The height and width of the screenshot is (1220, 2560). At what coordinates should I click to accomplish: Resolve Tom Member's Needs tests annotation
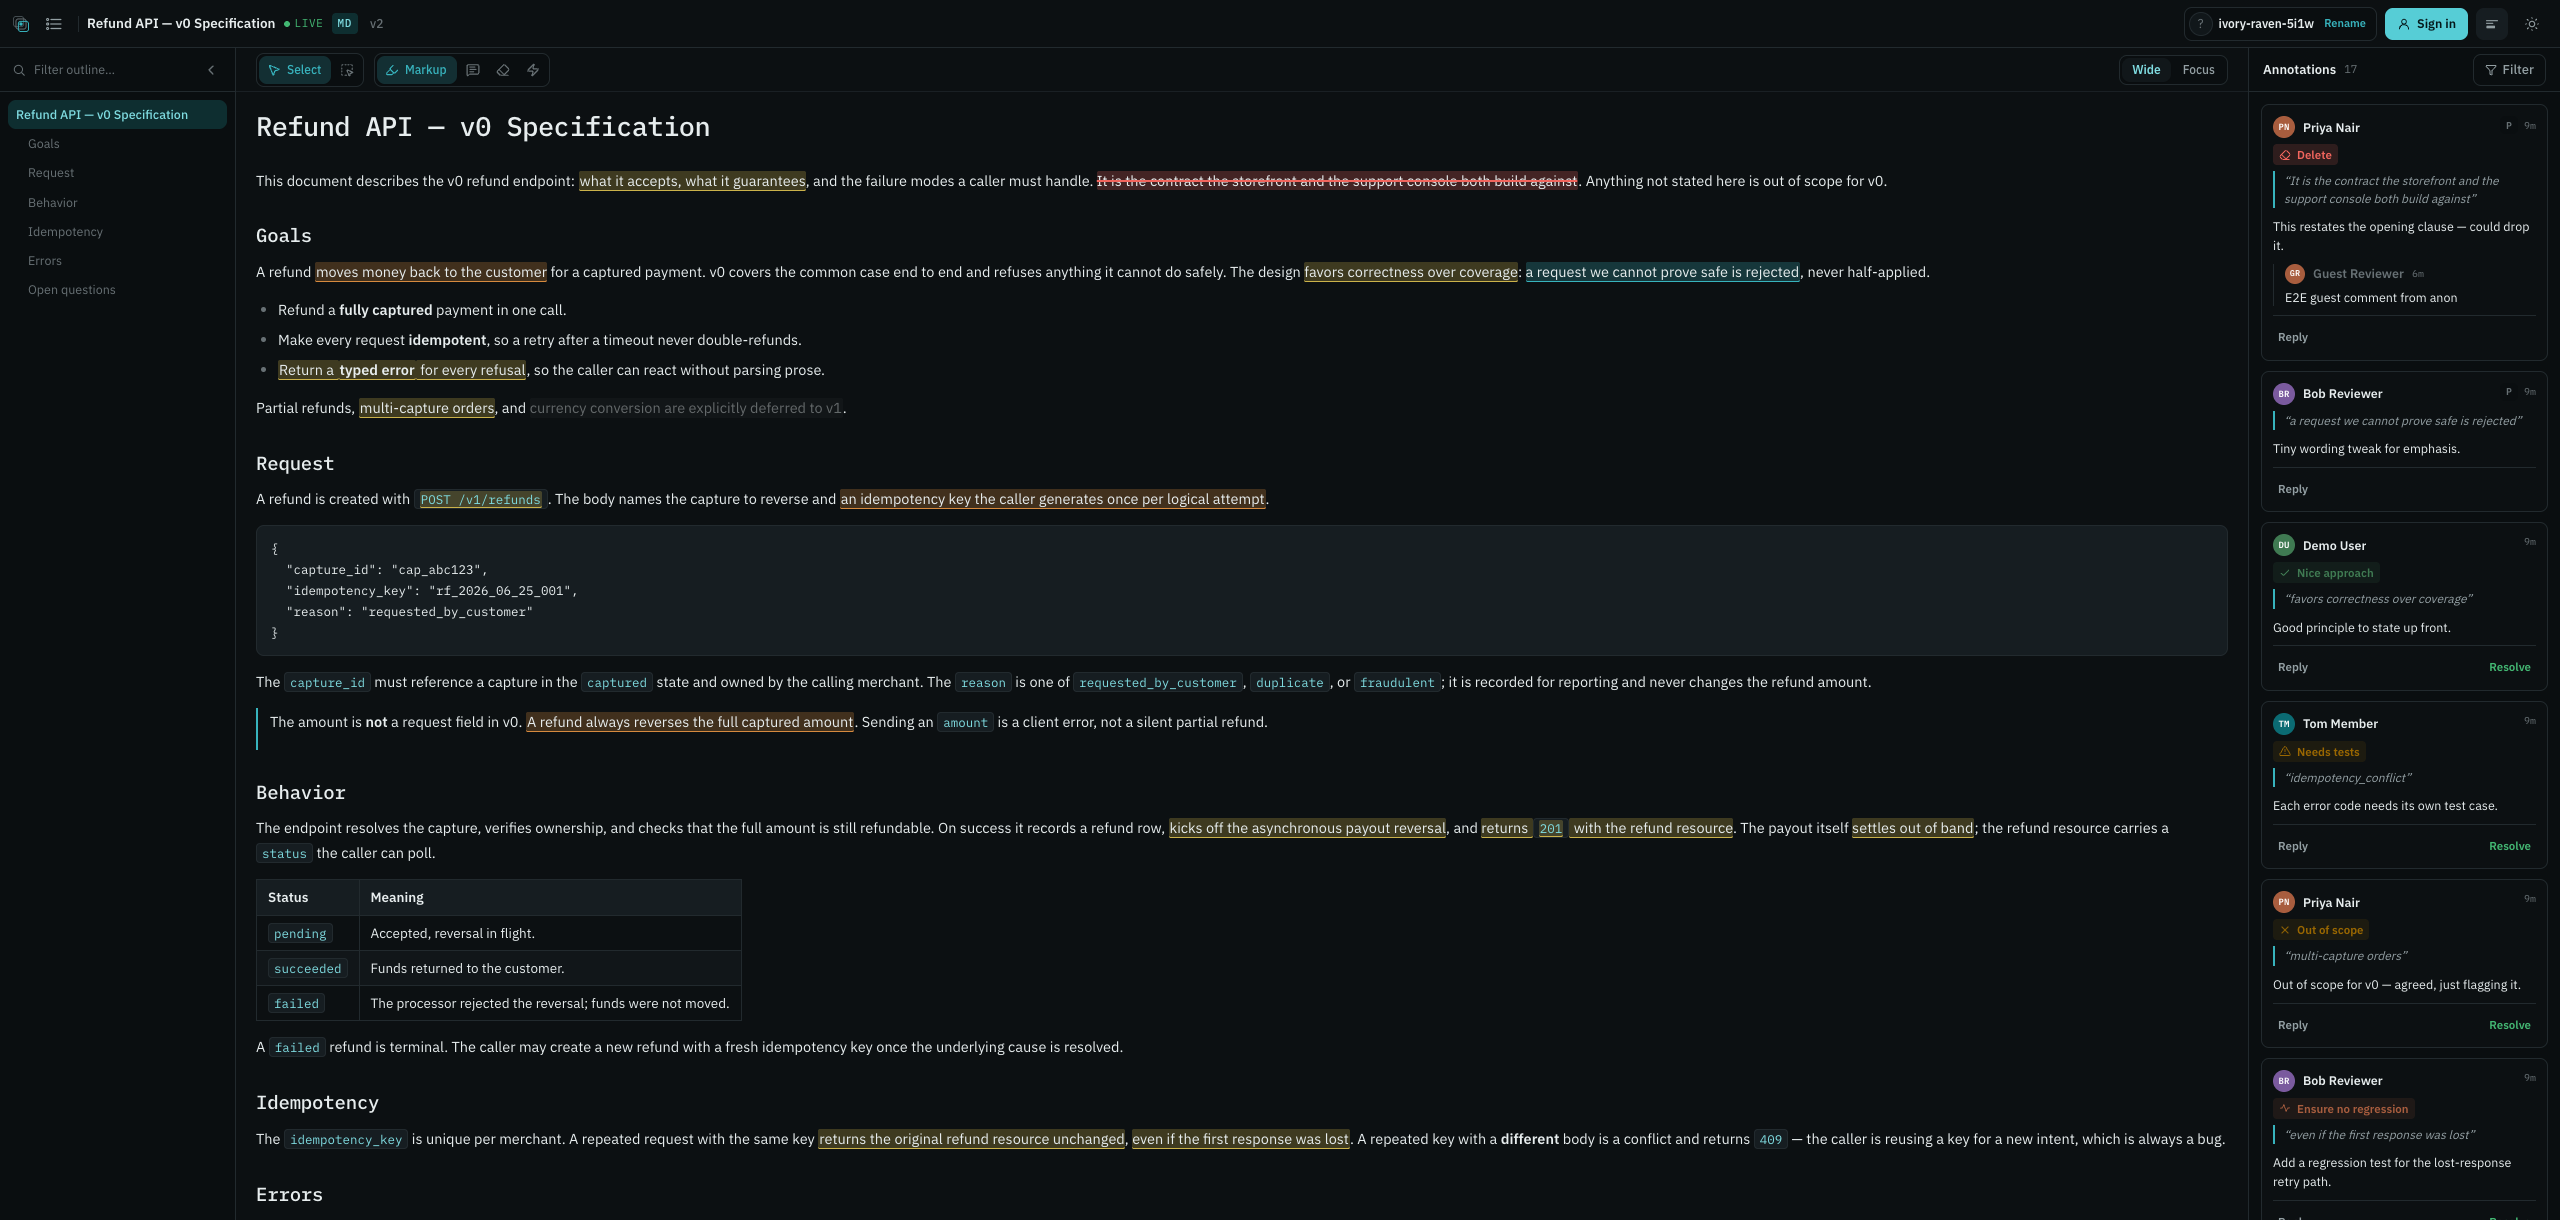coord(2510,847)
